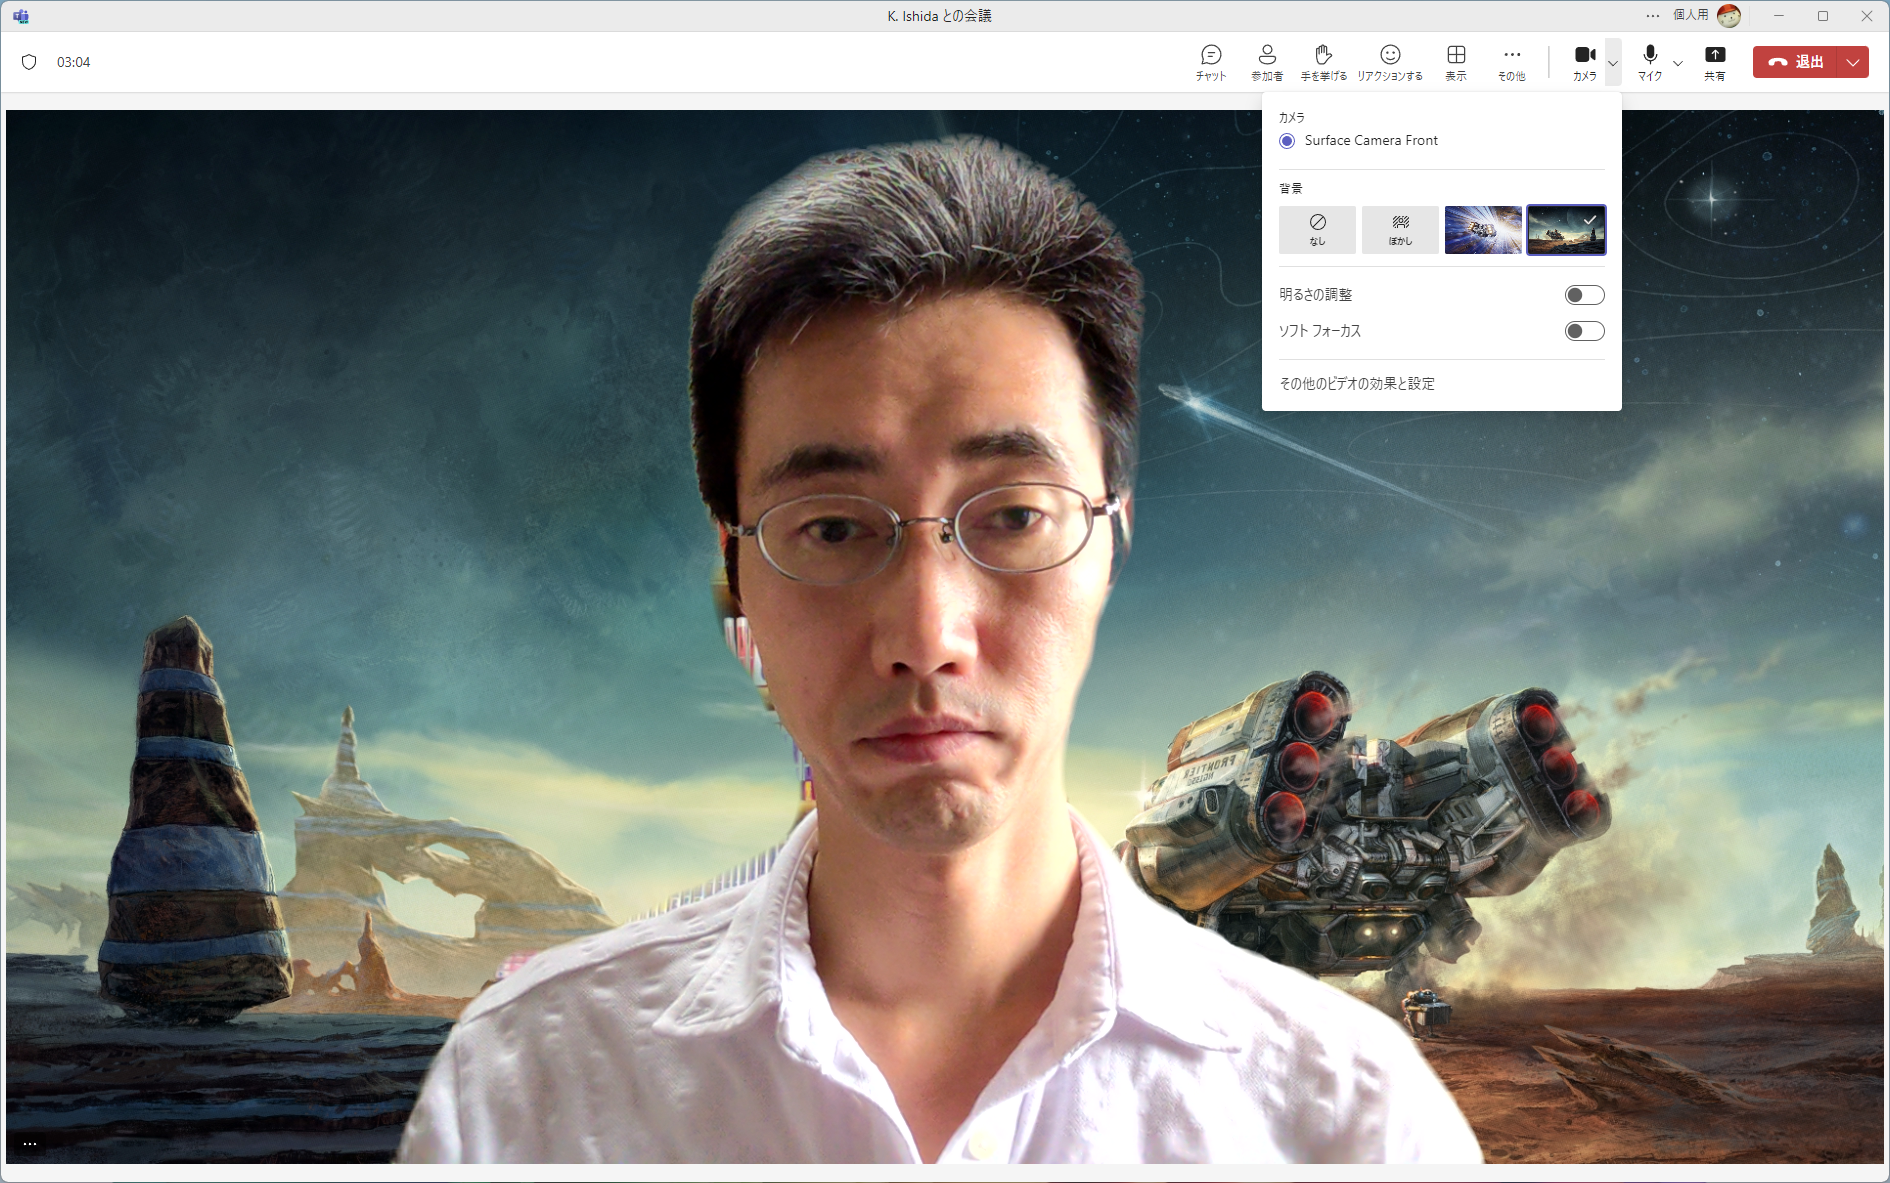This screenshot has width=1890, height=1183.
Task: Open video tile ellipsis options
Action: click(x=30, y=1144)
